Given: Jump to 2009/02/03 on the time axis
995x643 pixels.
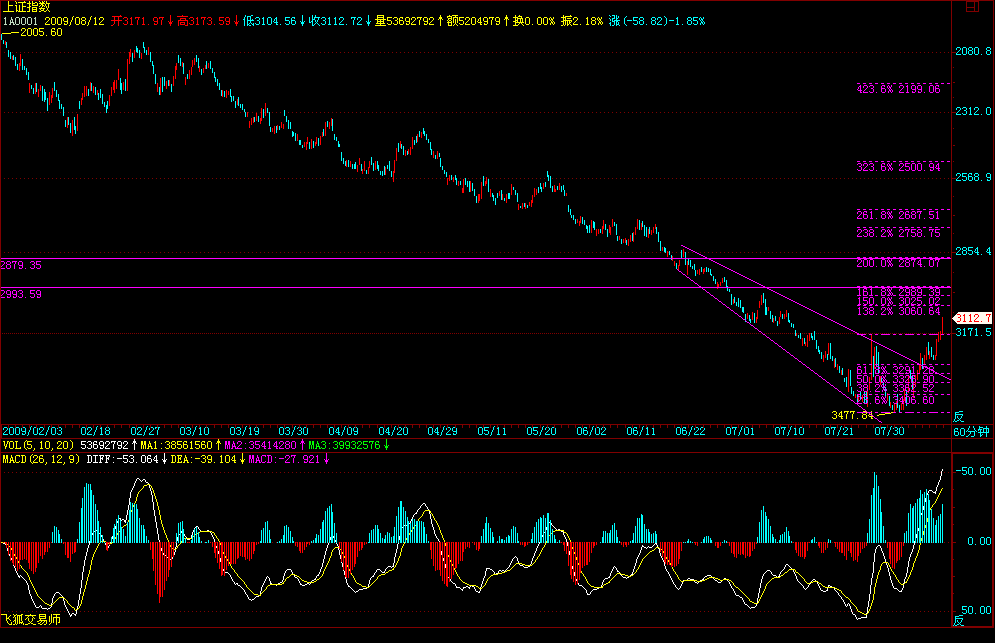Looking at the screenshot, I should click(x=32, y=432).
